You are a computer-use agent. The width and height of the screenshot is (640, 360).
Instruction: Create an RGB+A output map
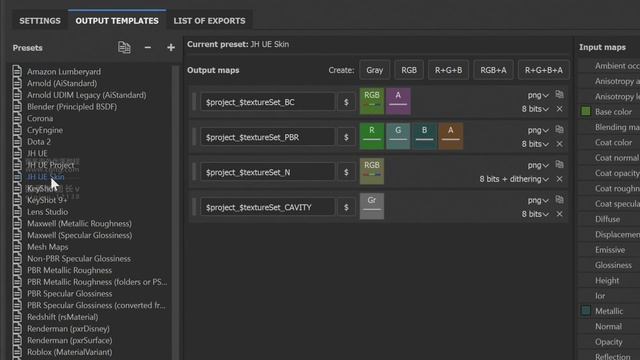tap(493, 70)
